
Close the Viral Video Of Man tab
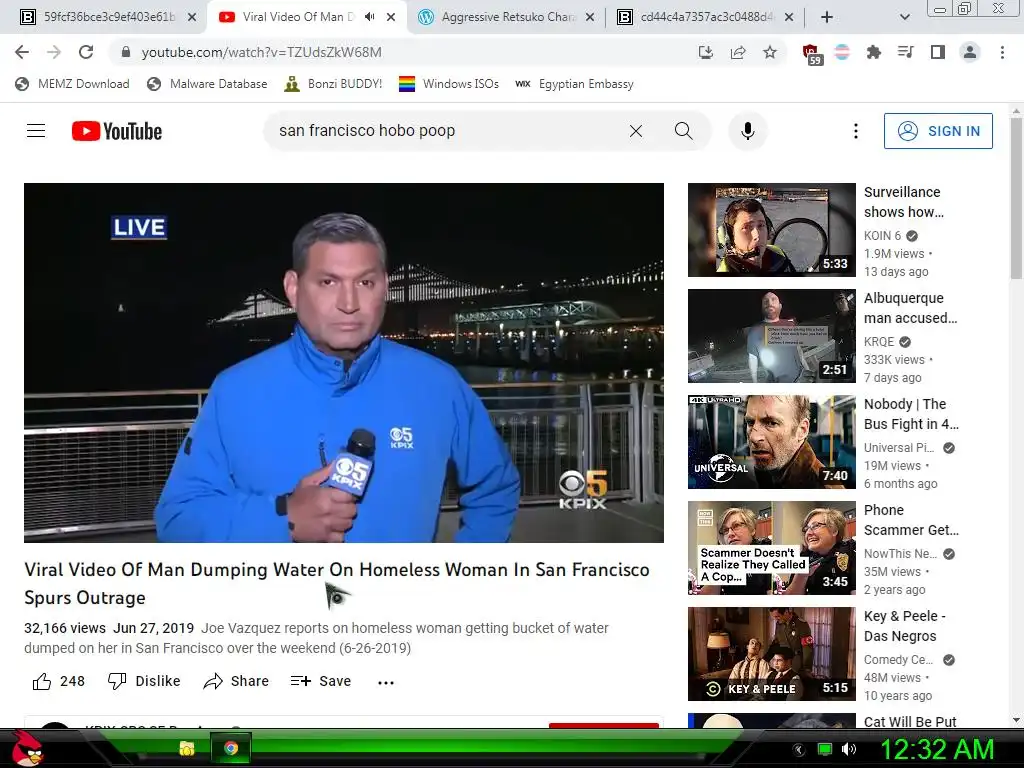[x=391, y=18]
